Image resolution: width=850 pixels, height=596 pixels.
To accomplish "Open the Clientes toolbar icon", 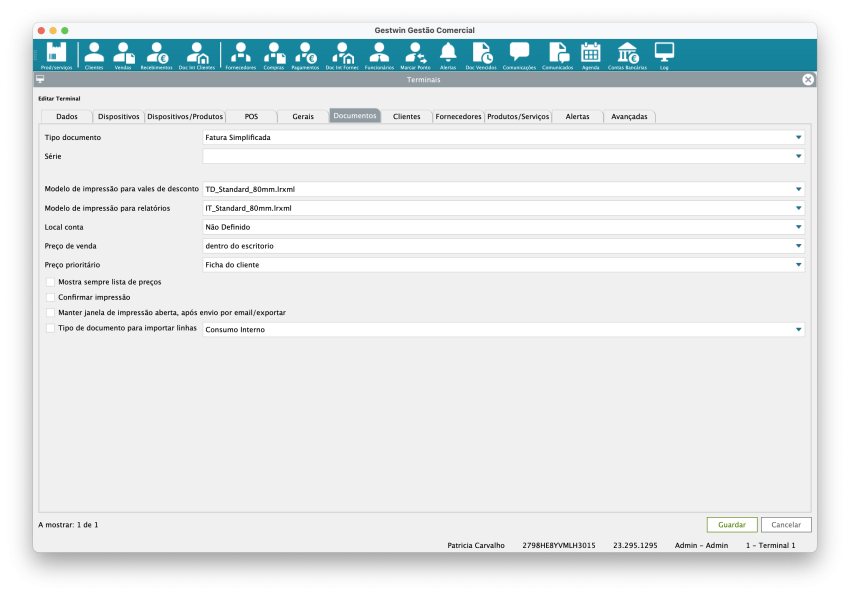I will coord(93,55).
